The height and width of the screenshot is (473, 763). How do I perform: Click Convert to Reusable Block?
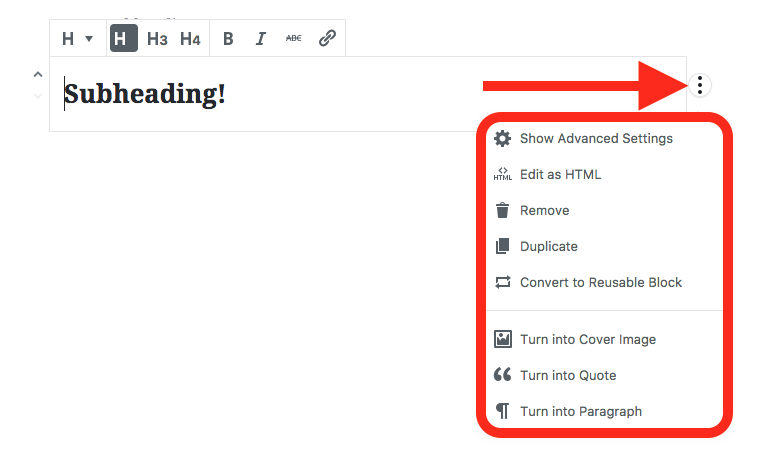pos(600,283)
